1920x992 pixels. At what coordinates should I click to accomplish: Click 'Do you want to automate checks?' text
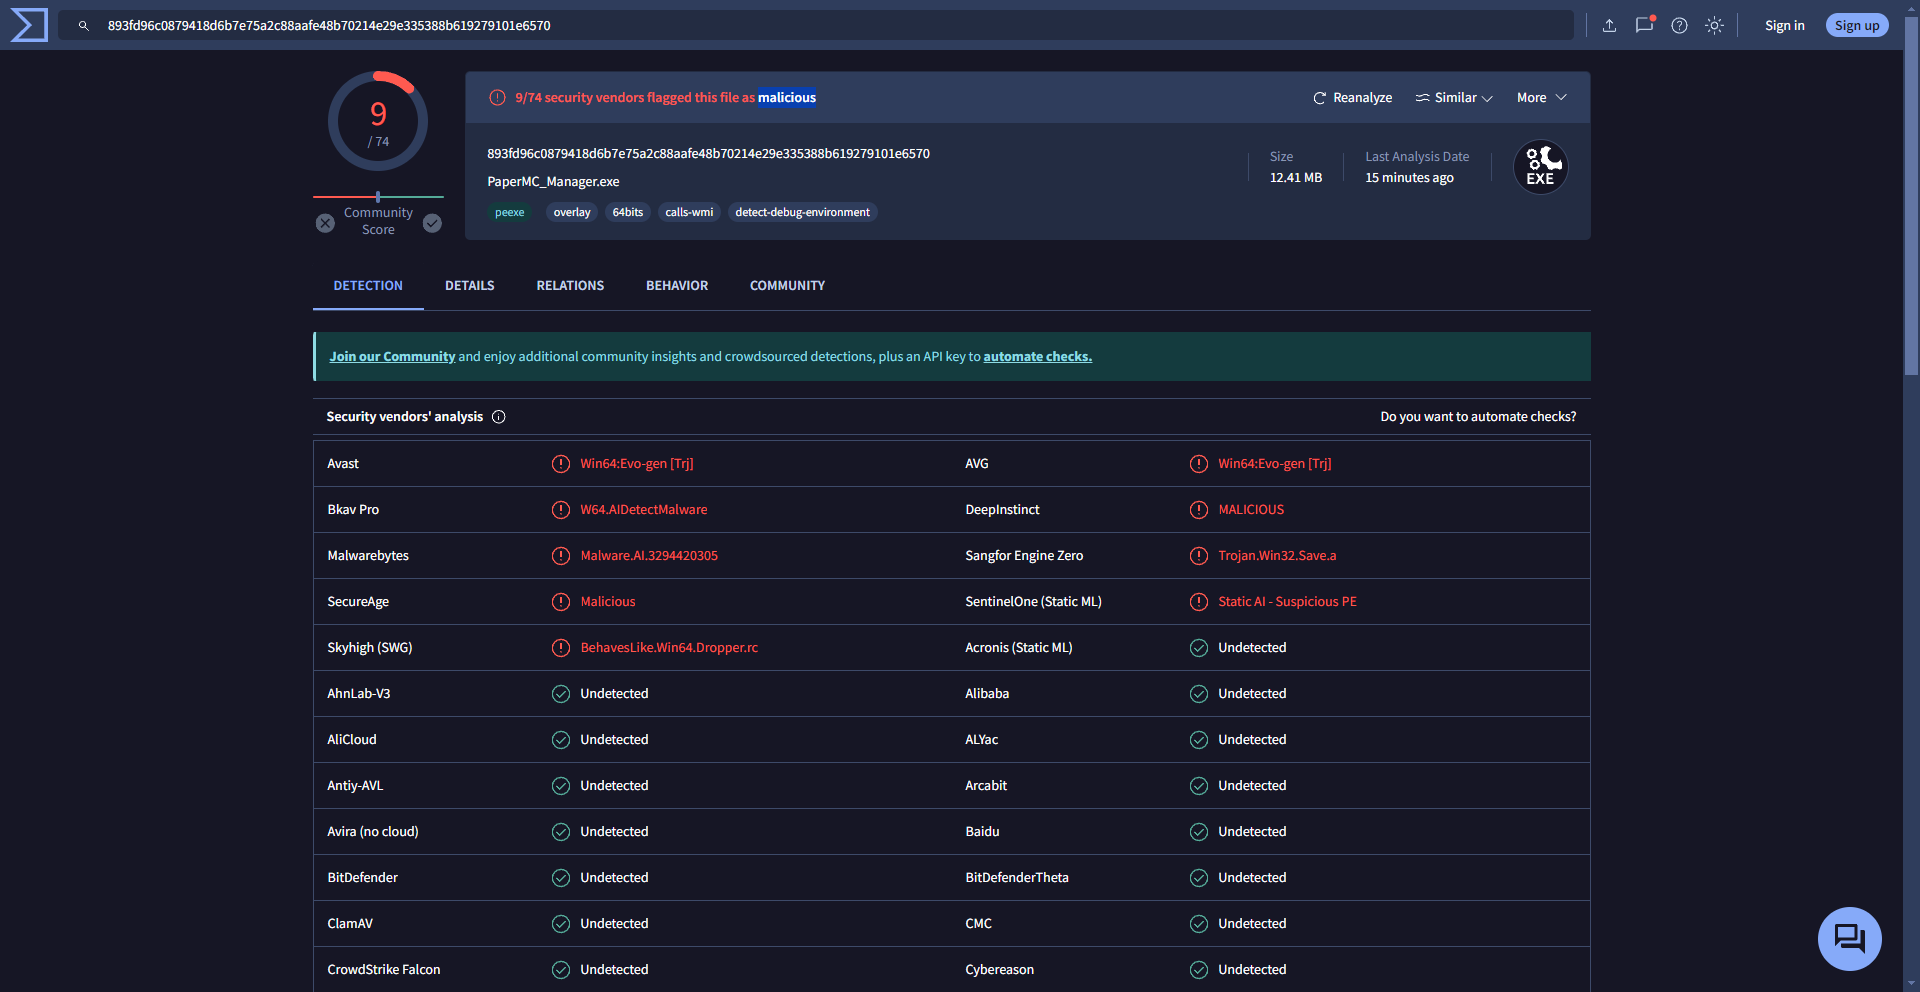(1478, 417)
